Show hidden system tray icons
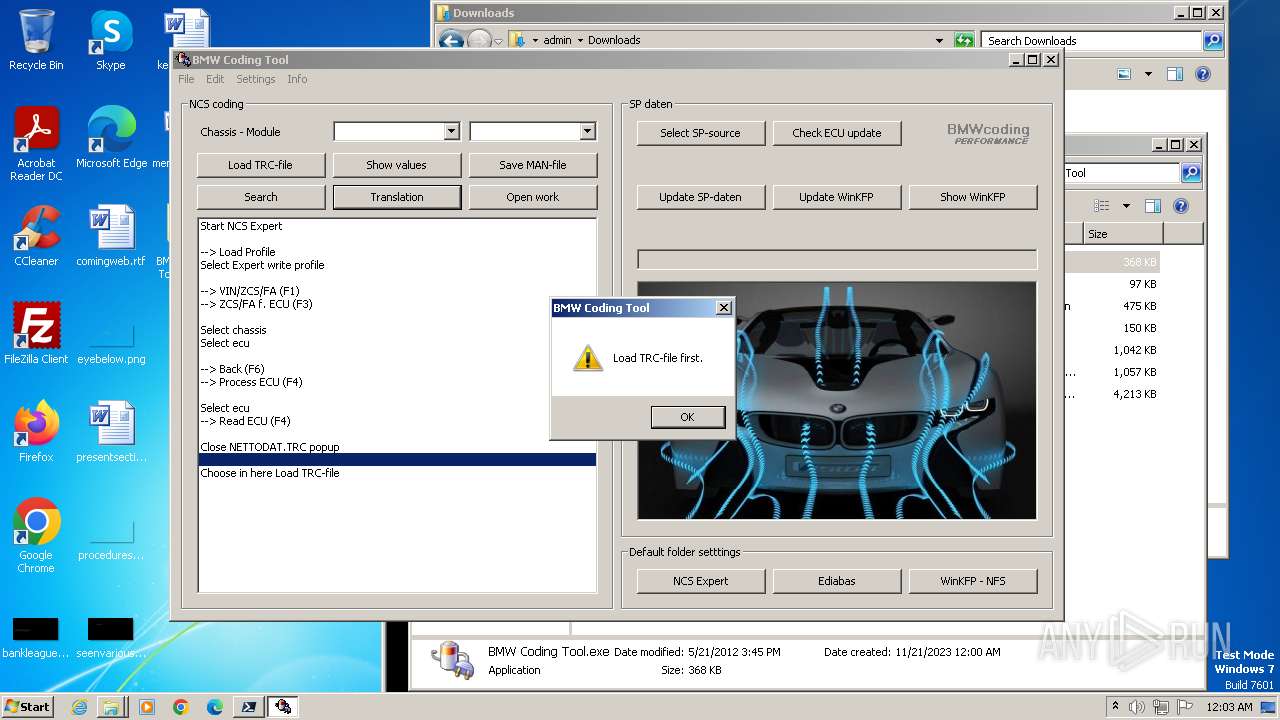Viewport: 1280px width, 720px height. pos(1115,706)
